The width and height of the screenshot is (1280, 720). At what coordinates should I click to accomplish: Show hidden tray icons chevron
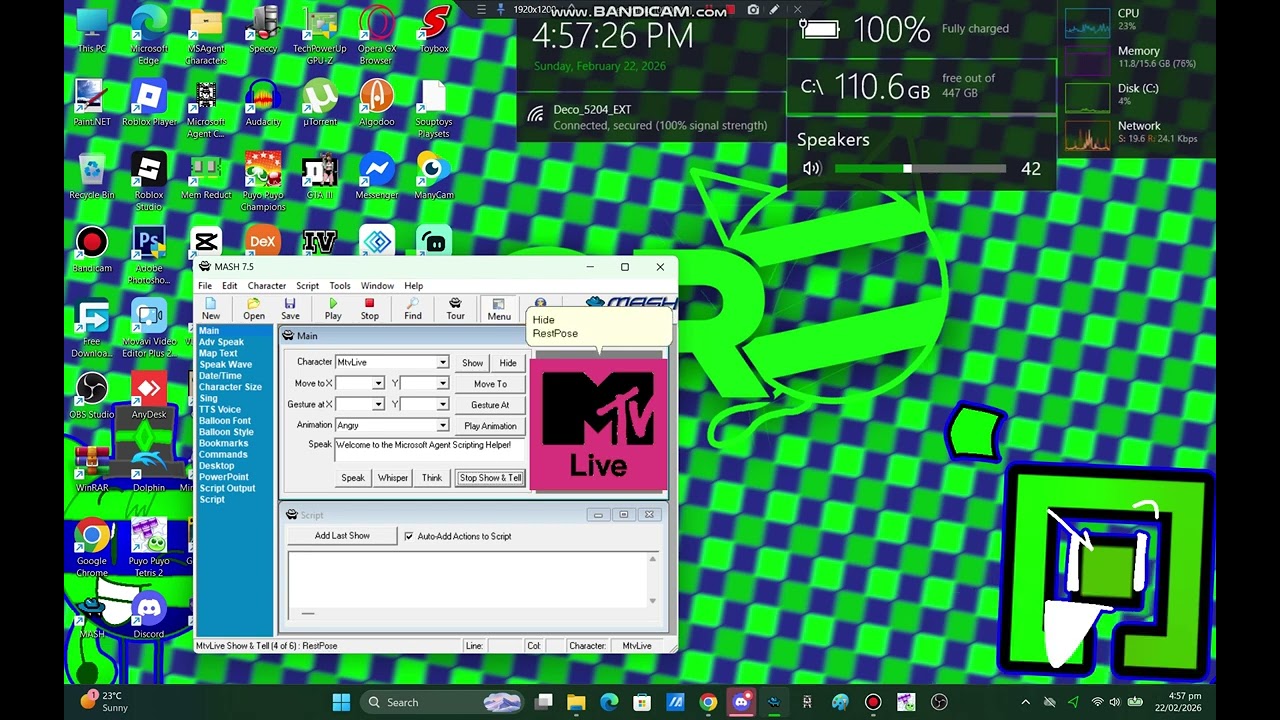point(1025,702)
